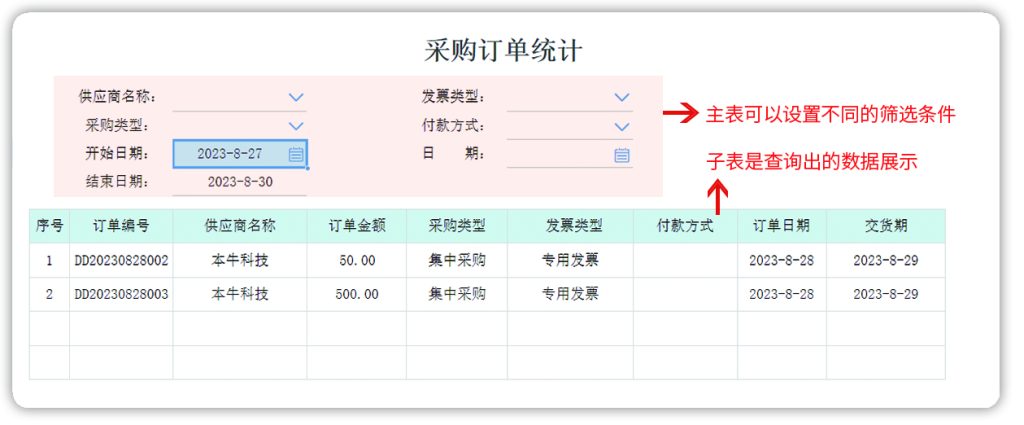Click the 结束日期: filter label
Screen dimensions: 1024x425
(118, 182)
